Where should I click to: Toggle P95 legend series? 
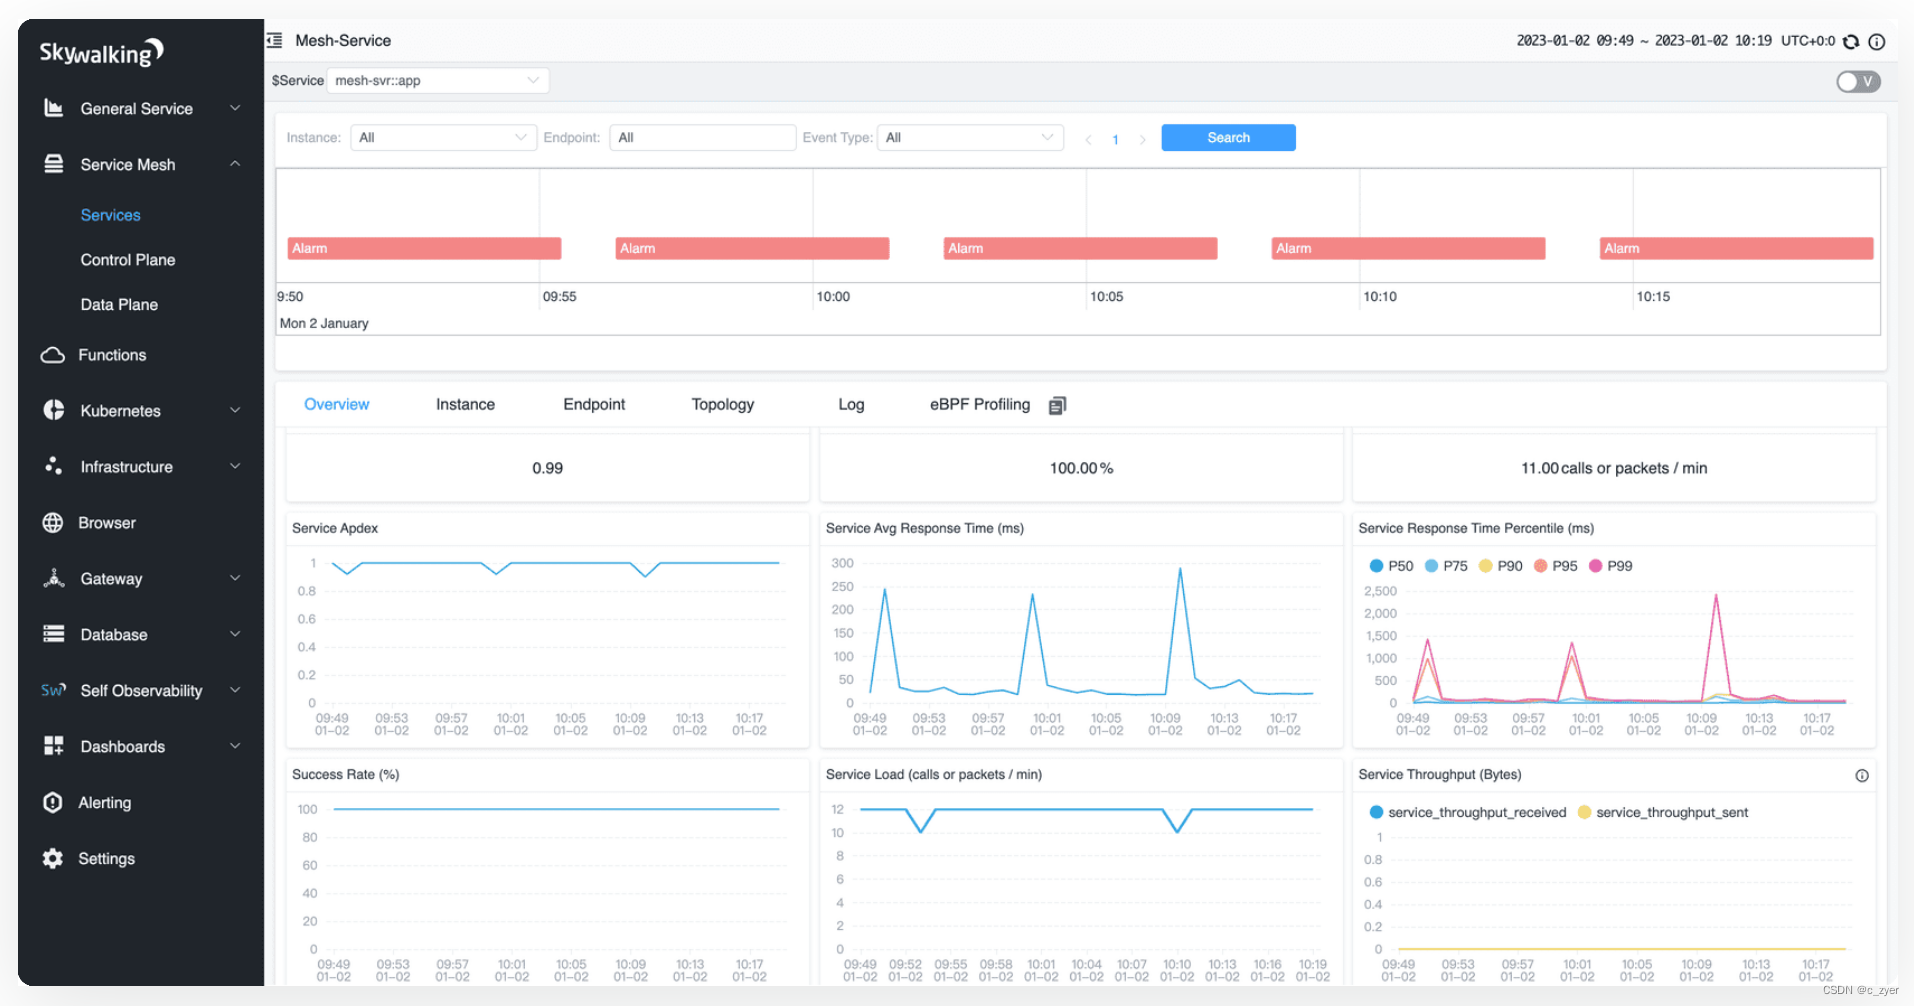pos(1556,566)
